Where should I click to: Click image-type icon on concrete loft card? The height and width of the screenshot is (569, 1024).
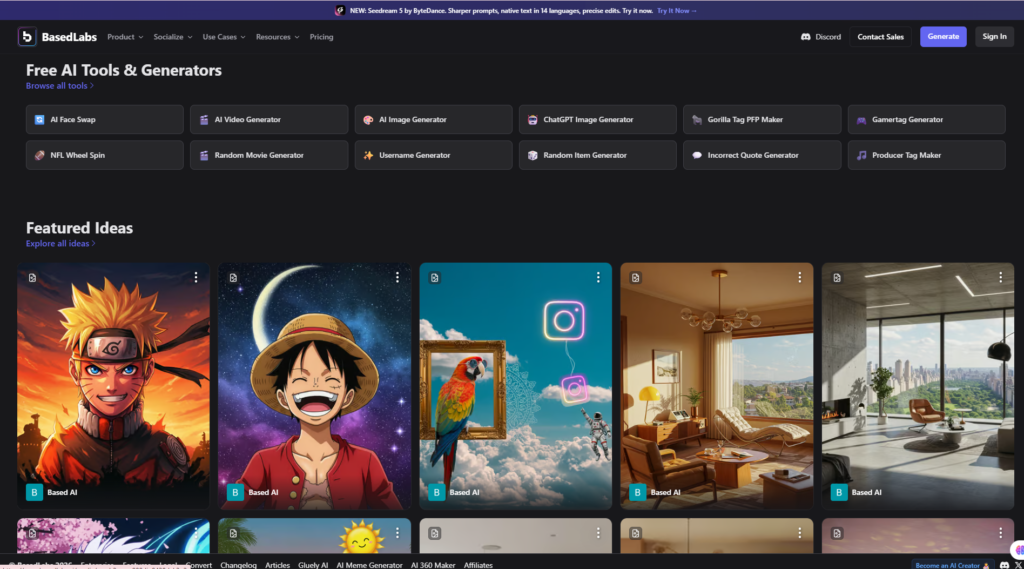[x=837, y=278]
